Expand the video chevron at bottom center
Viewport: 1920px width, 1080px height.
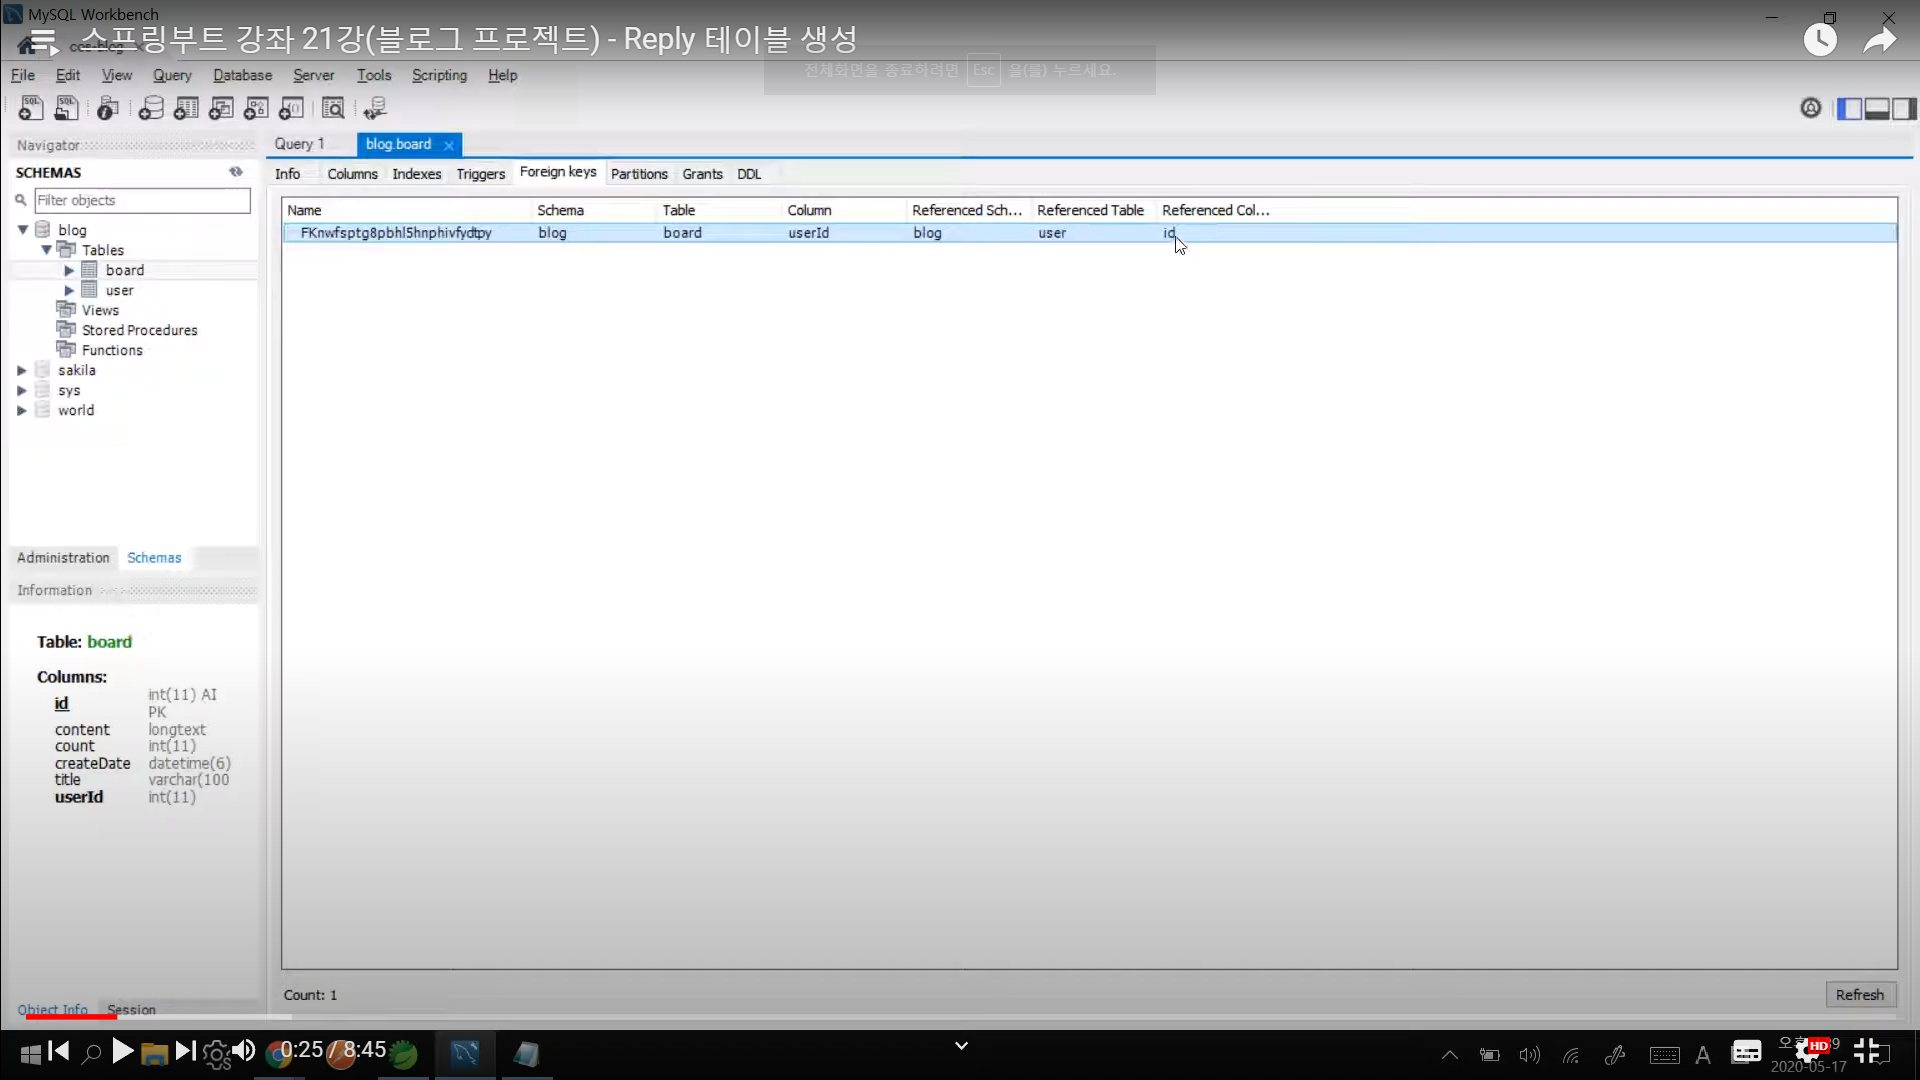[961, 1046]
